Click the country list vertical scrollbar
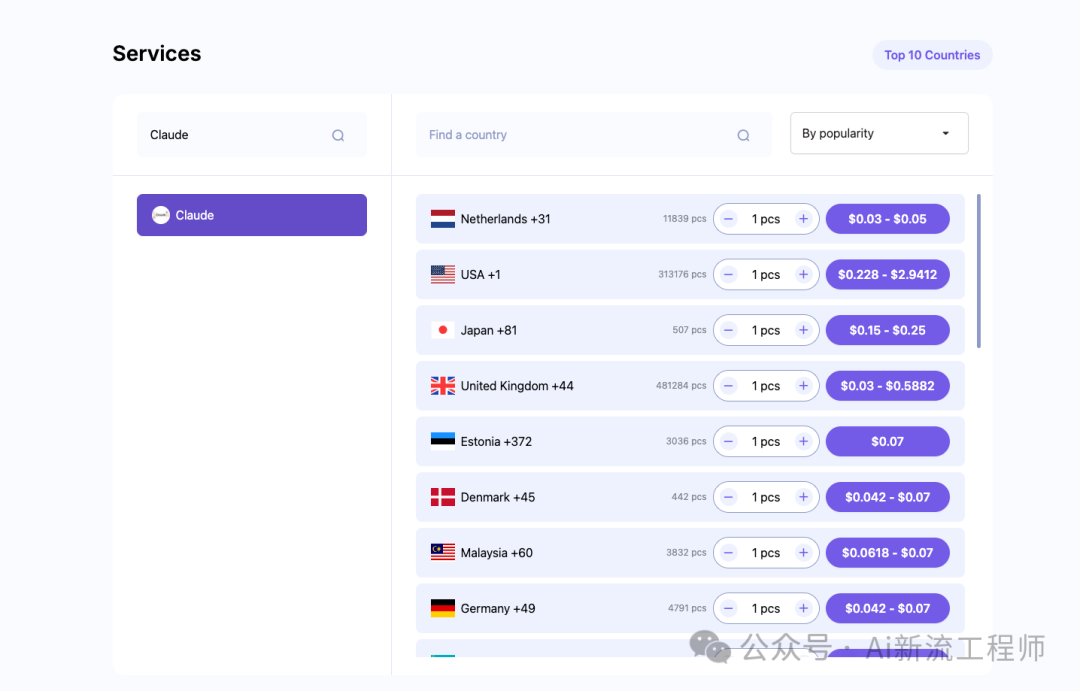 [979, 270]
